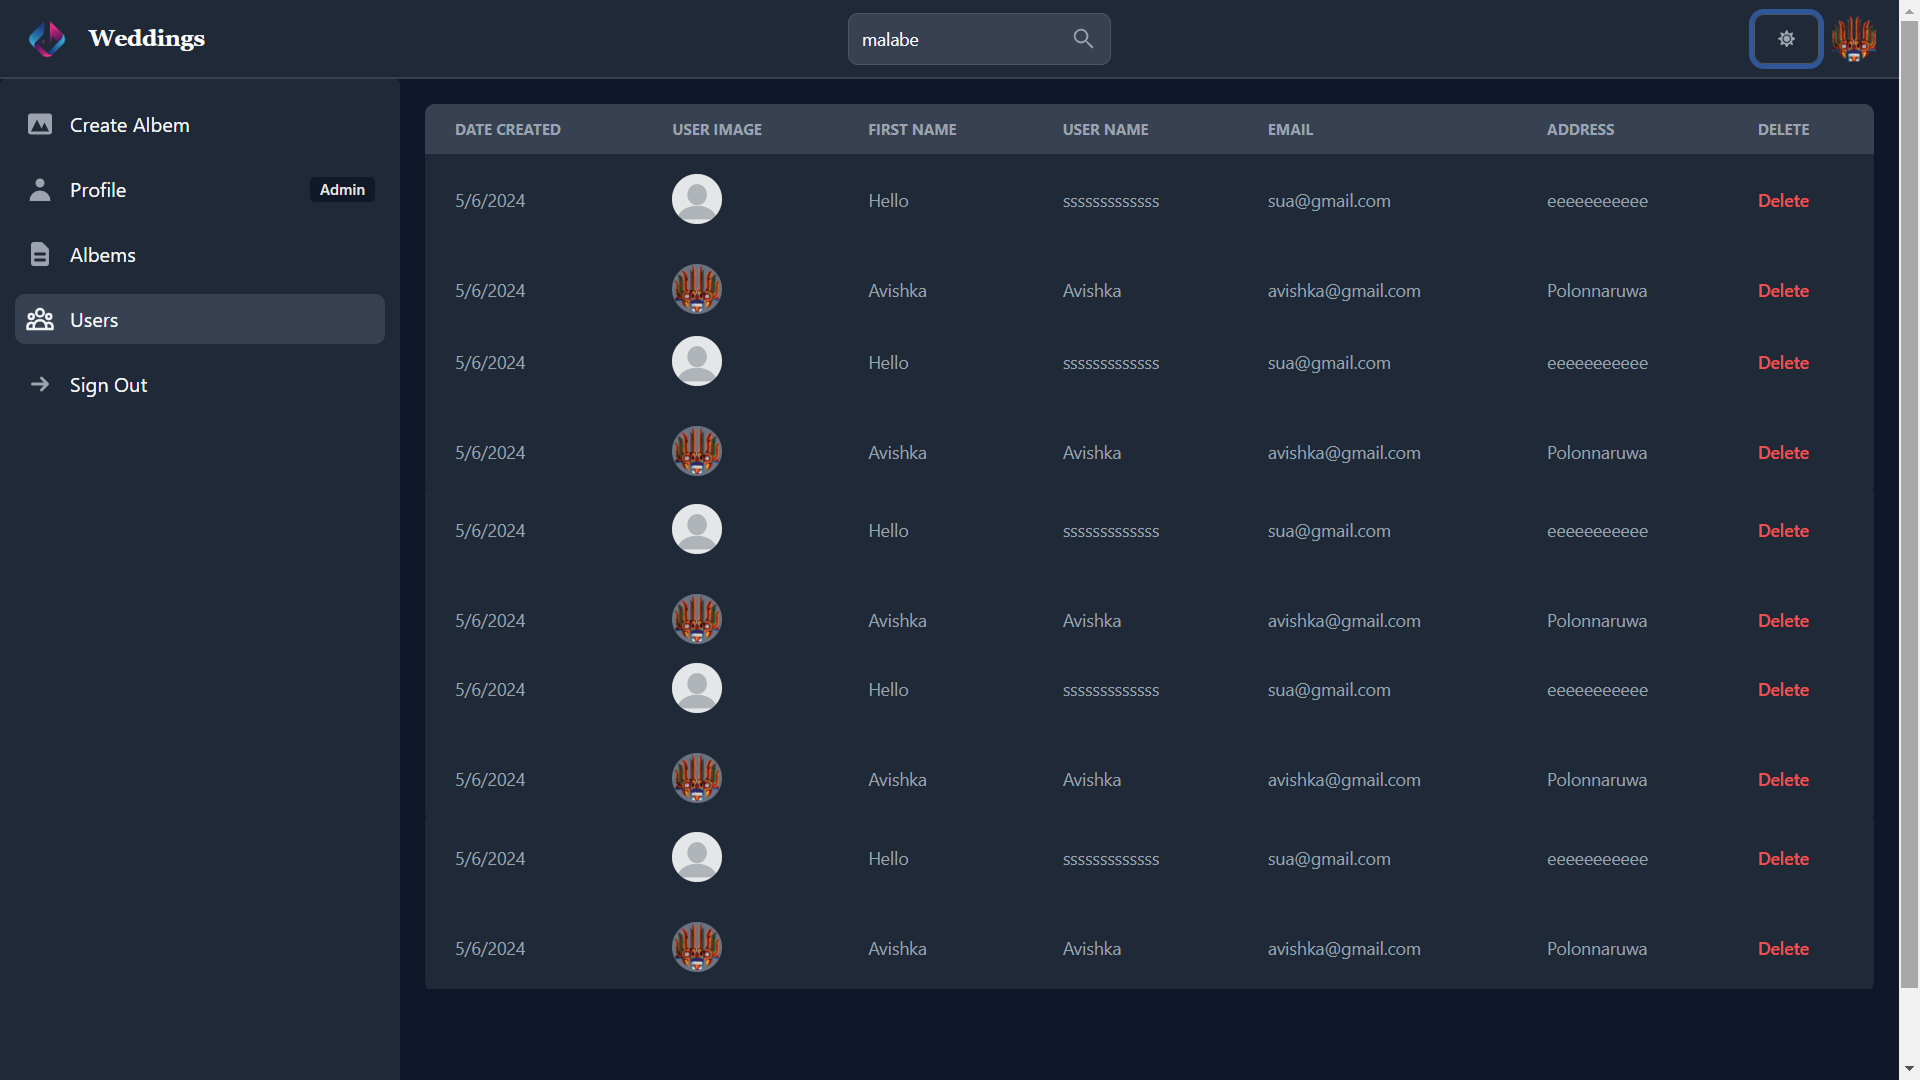1920x1080 pixels.
Task: Click the first Hello user's placeholder avatar
Action: pos(696,199)
